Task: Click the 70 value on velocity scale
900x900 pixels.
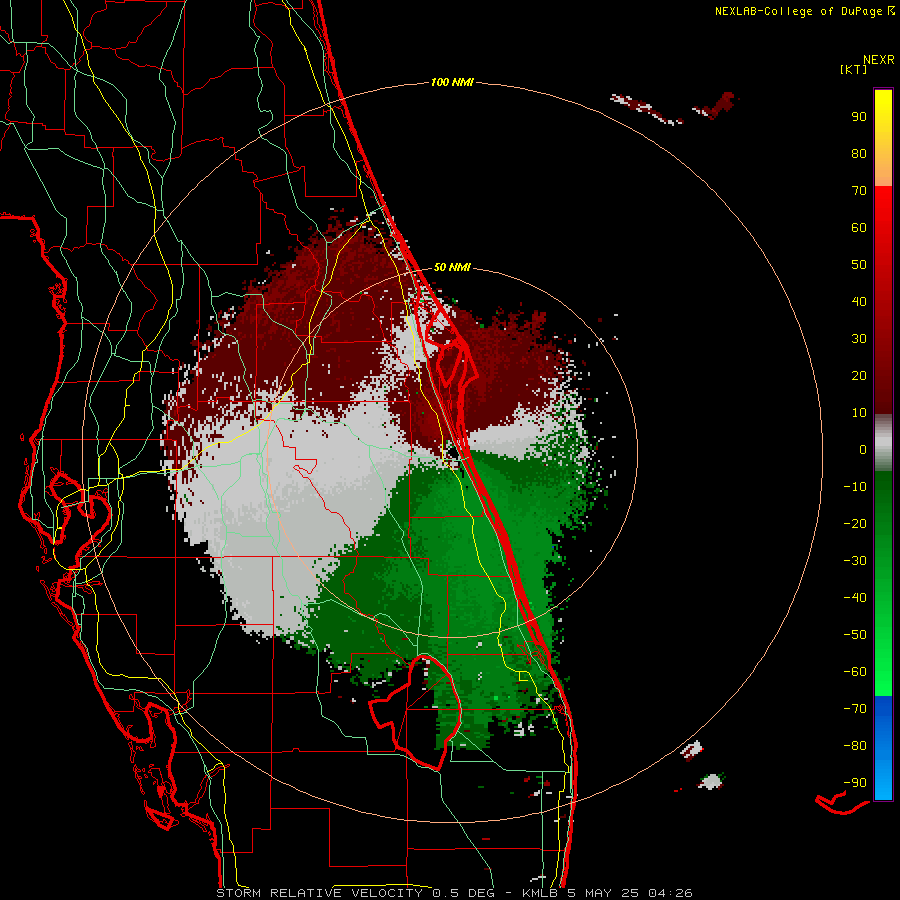Action: click(859, 191)
